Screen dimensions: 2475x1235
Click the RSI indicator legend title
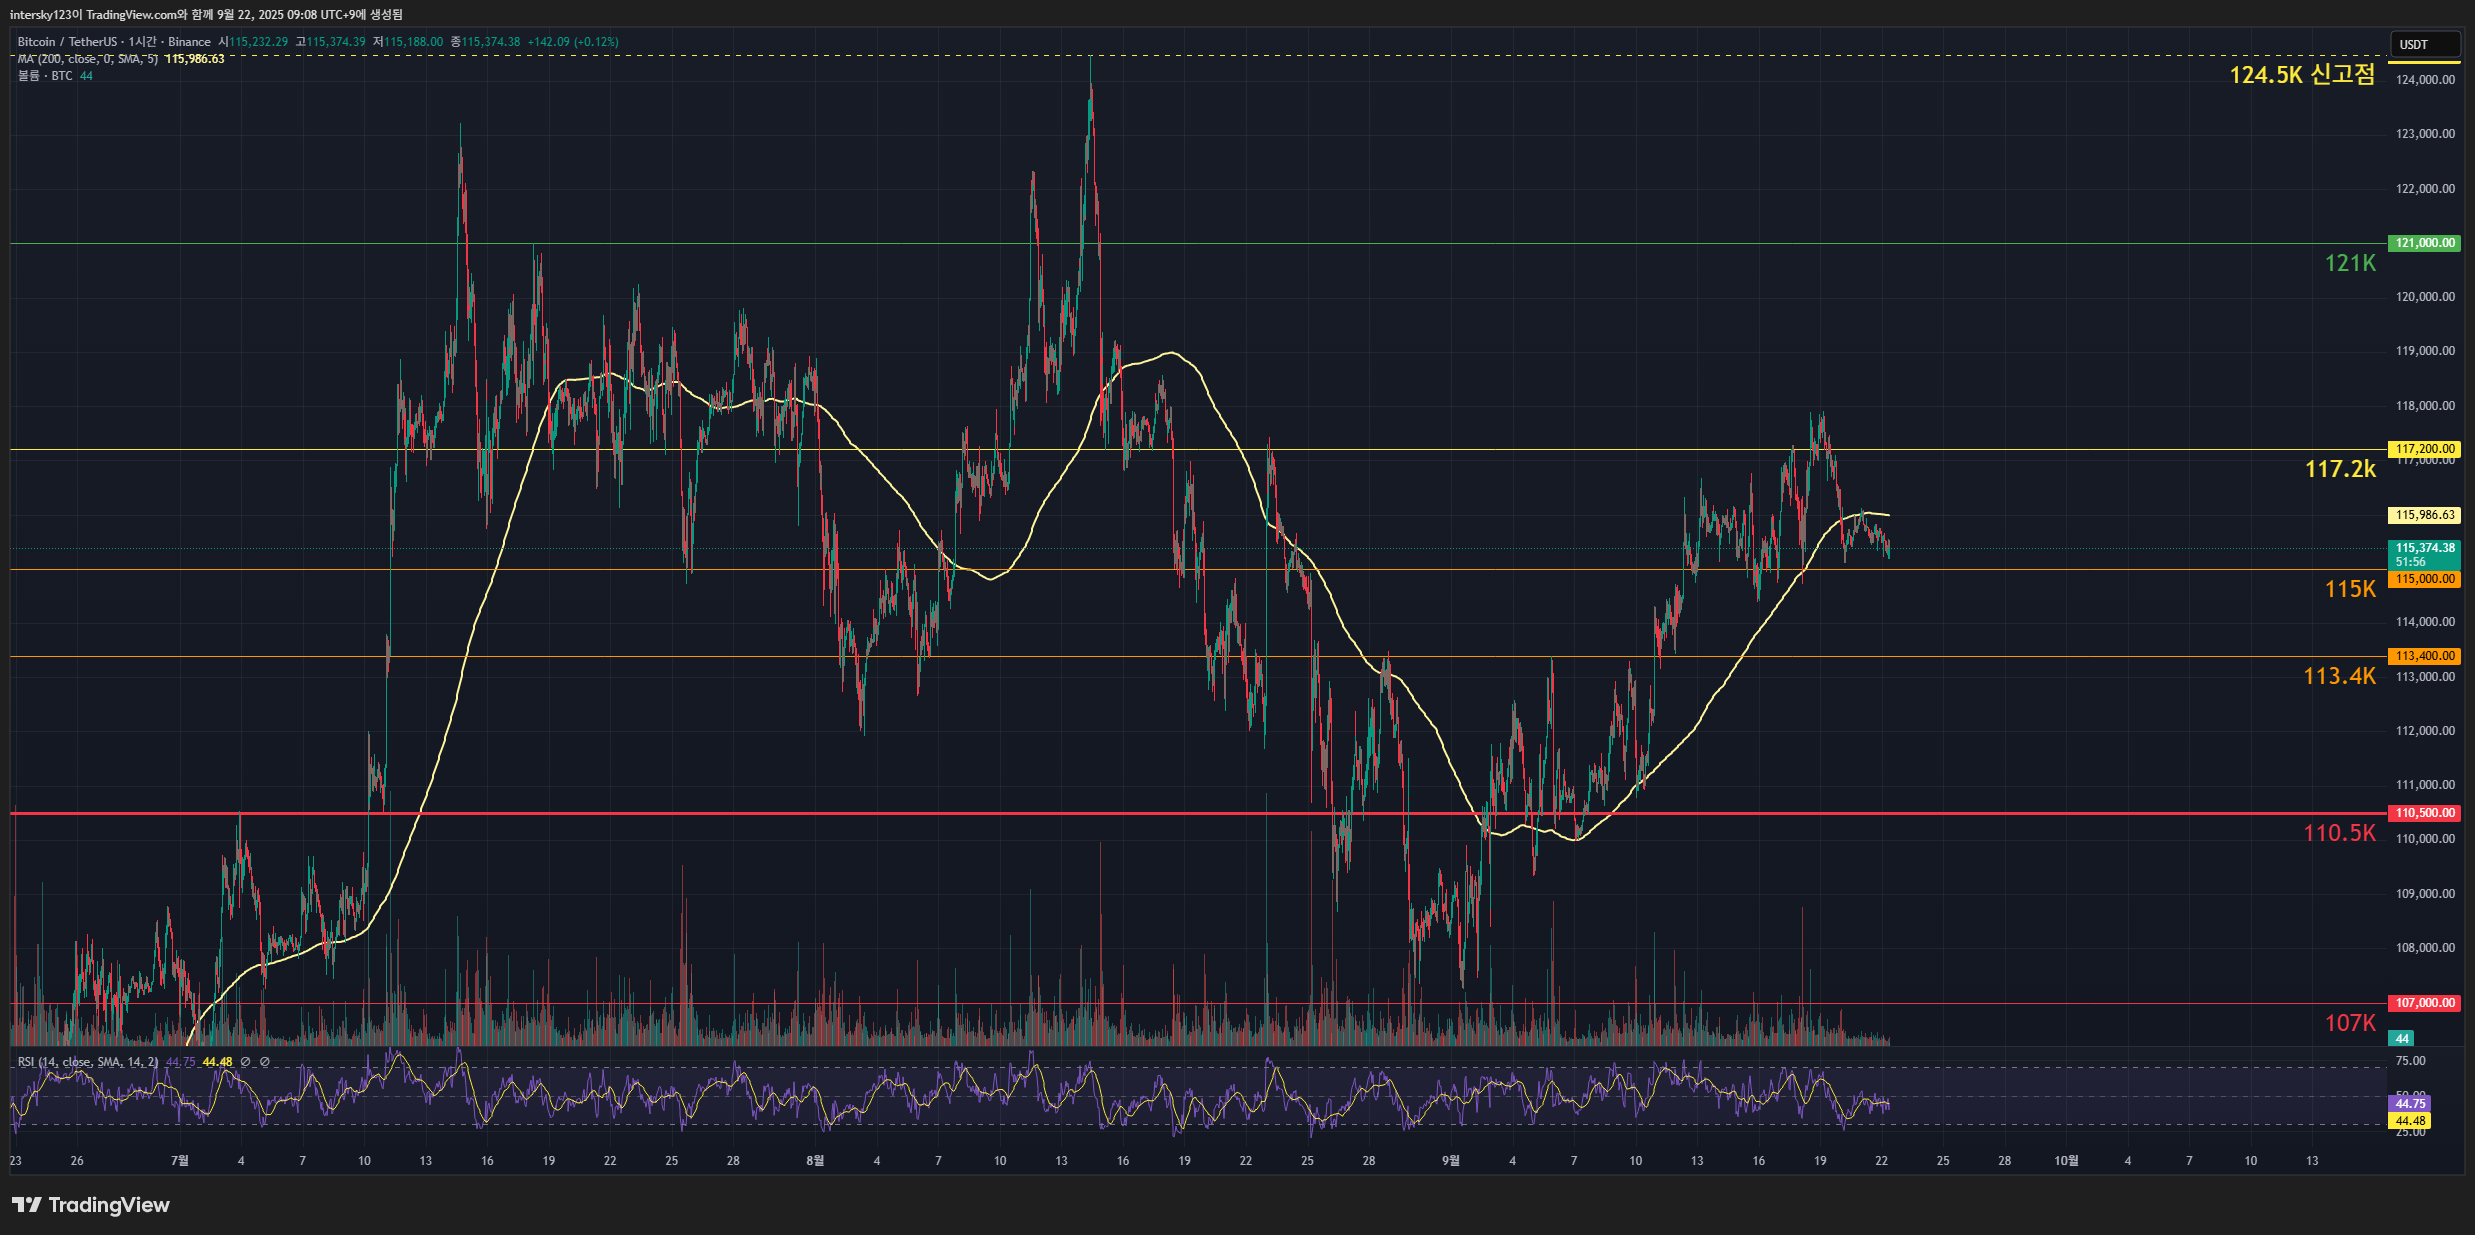[88, 1062]
